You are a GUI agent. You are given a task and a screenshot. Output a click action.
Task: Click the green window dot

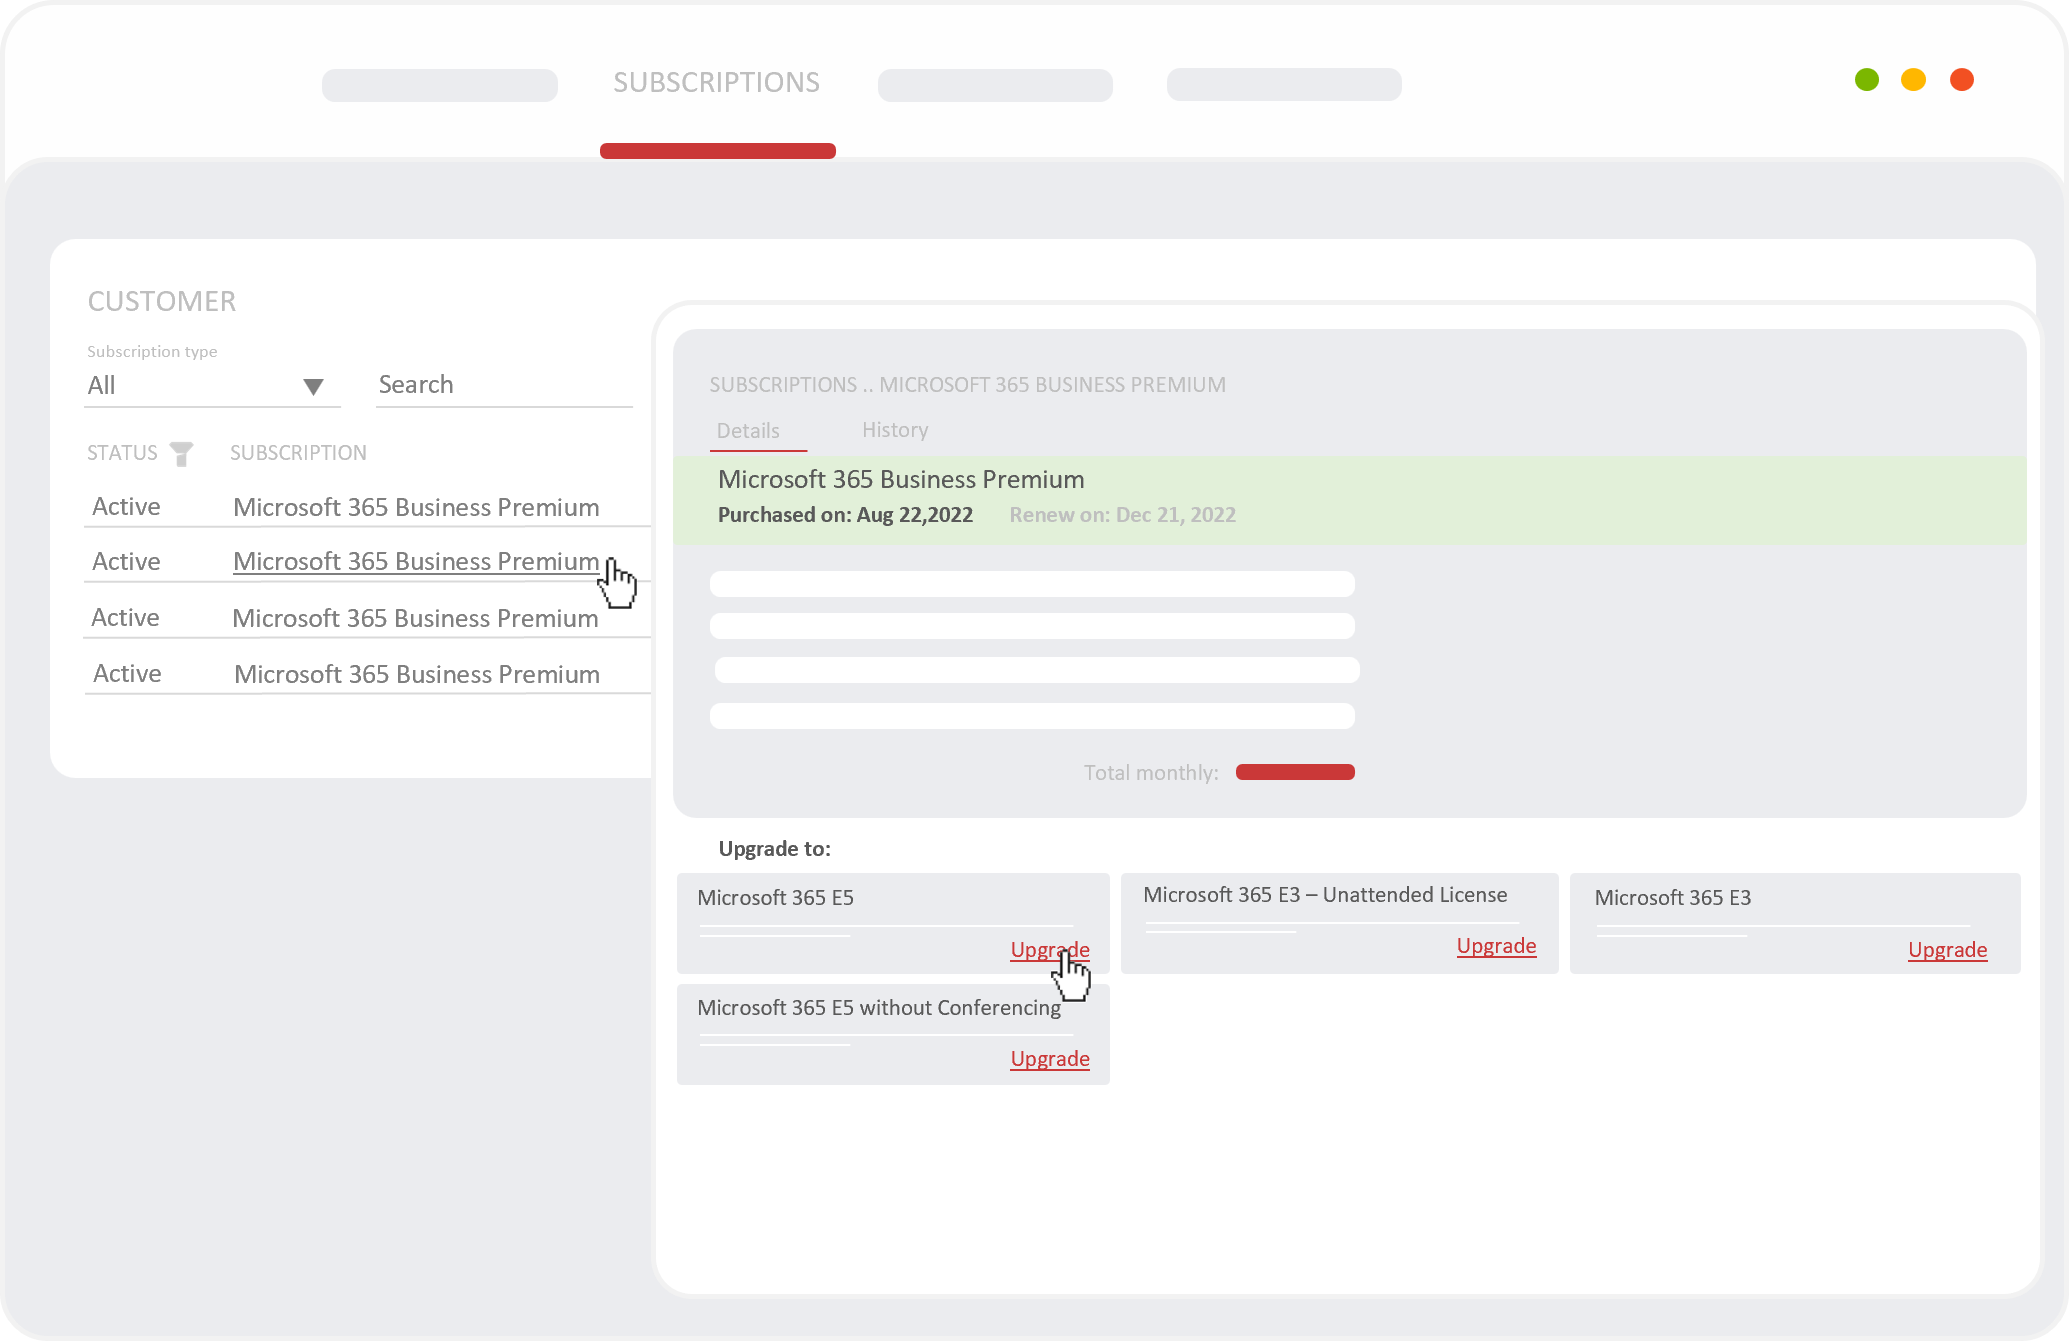(x=1867, y=80)
